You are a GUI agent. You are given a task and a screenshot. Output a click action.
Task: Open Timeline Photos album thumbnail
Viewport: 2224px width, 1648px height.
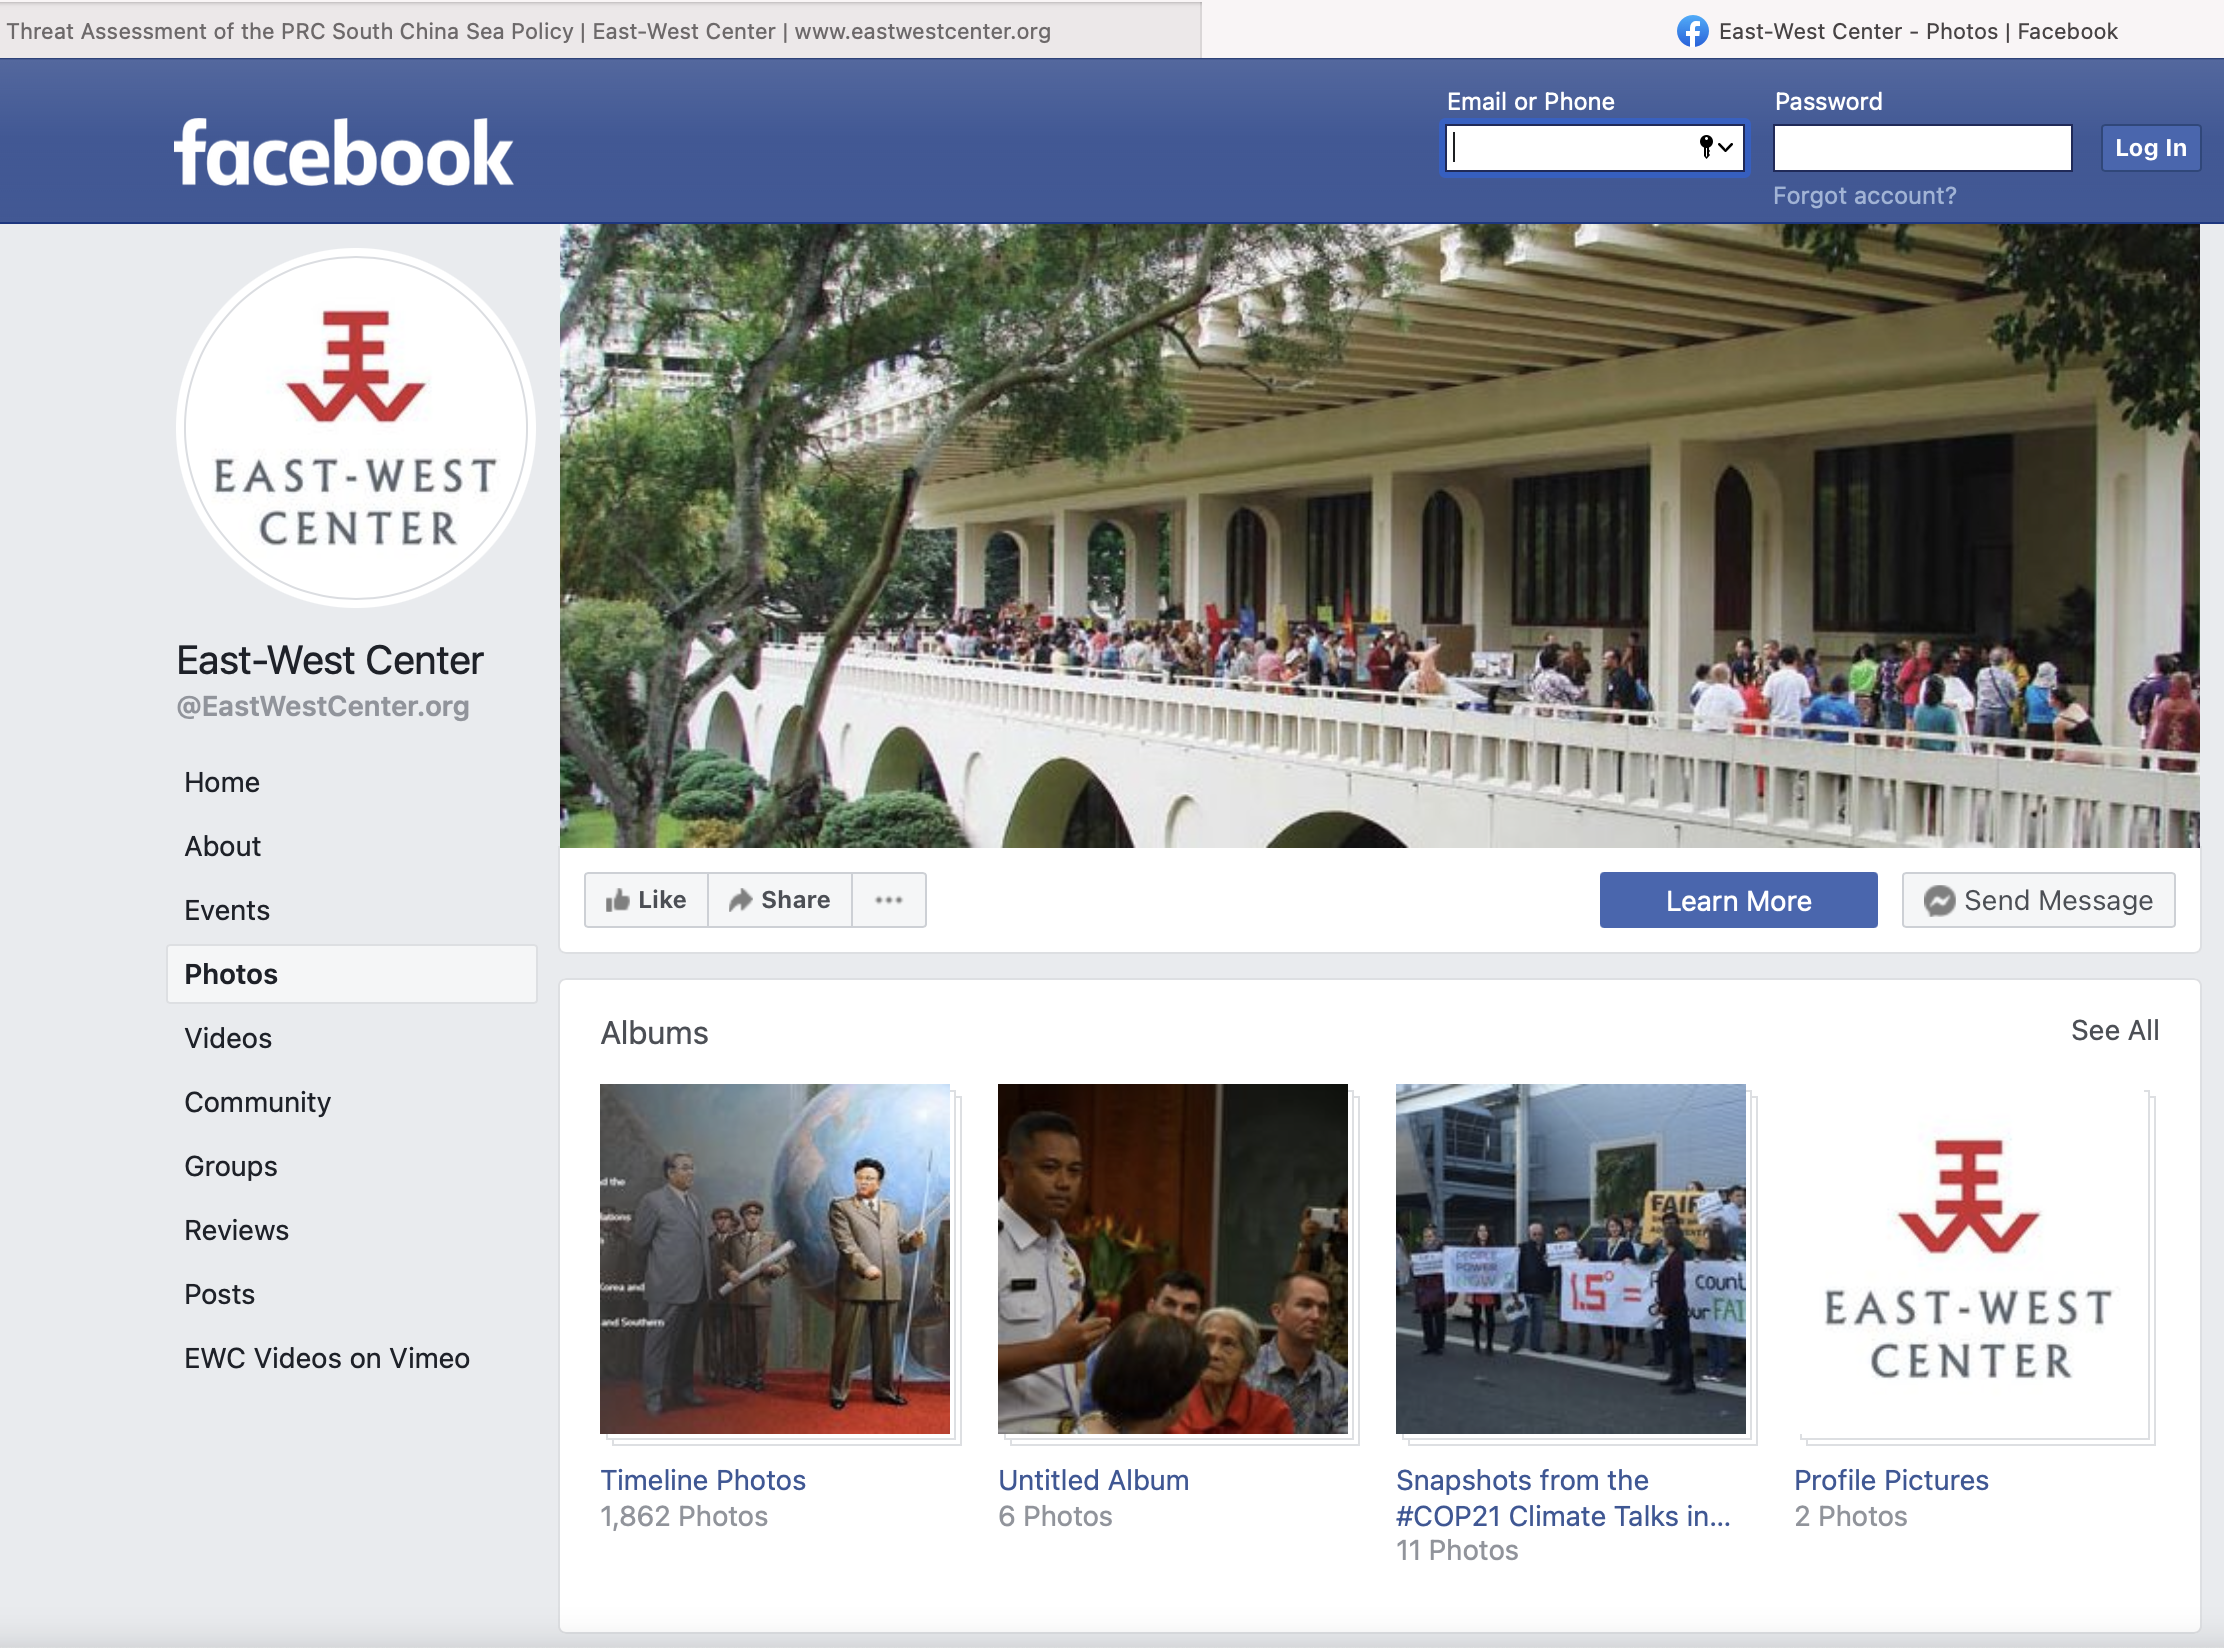pos(775,1259)
